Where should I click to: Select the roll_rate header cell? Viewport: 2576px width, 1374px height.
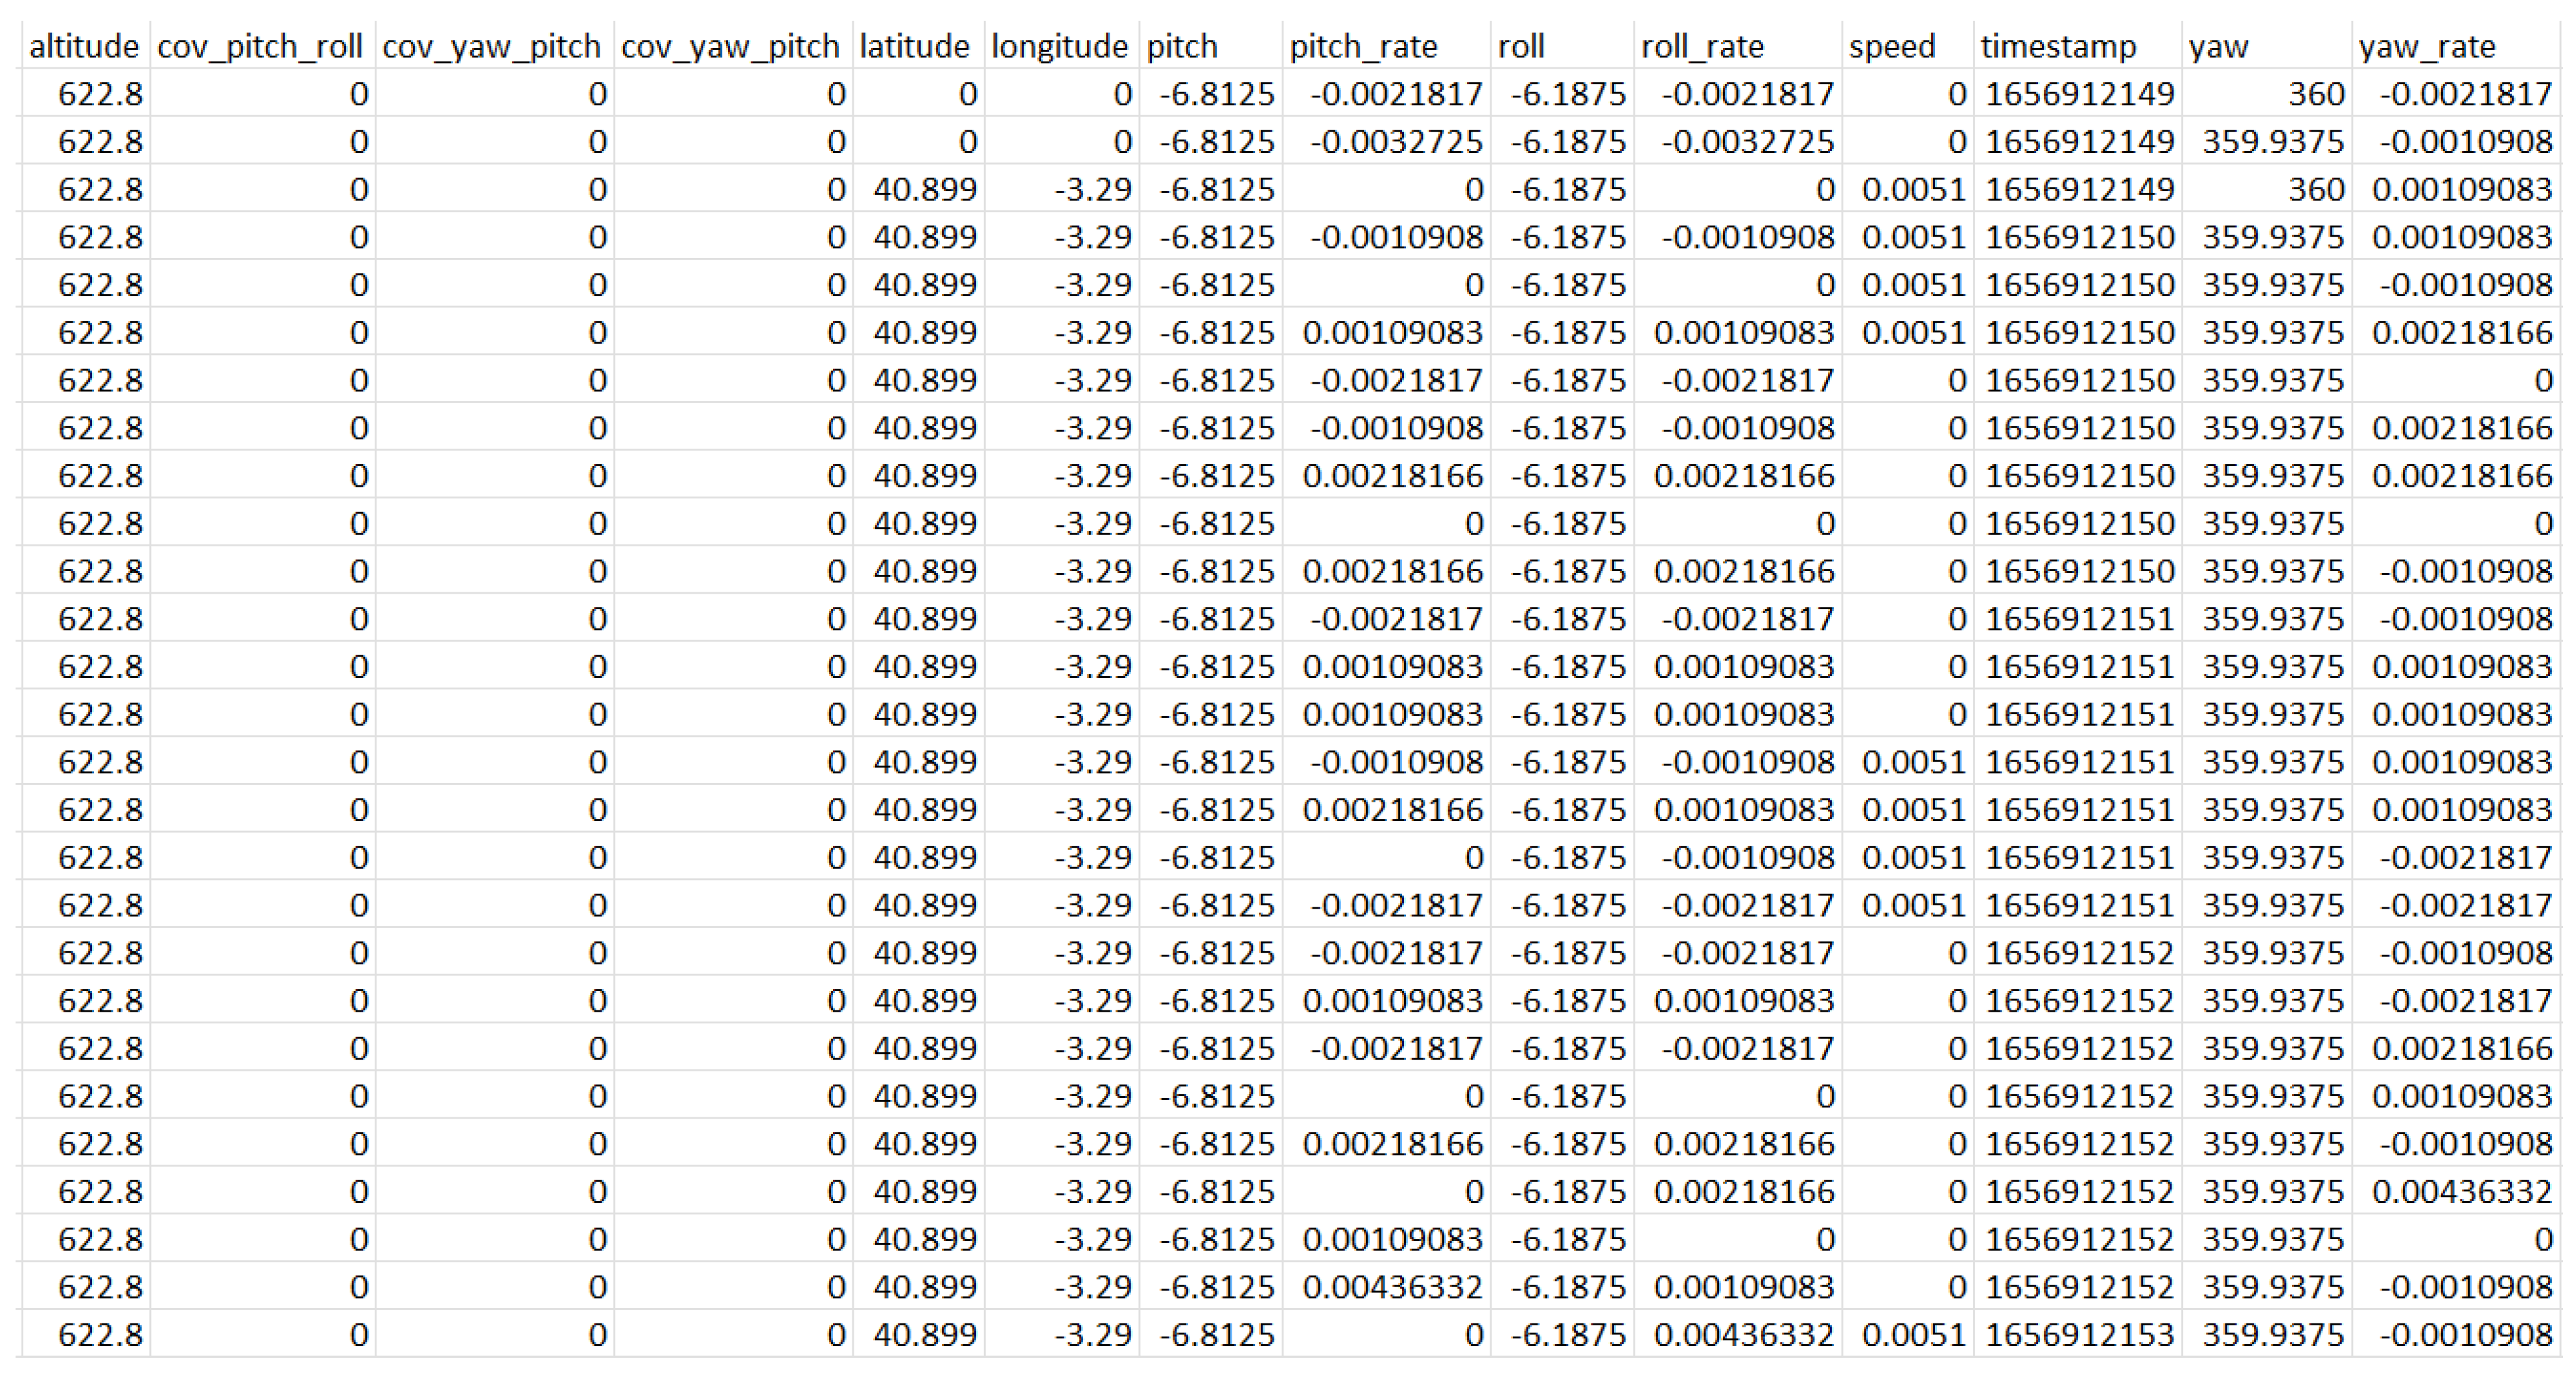click(x=1702, y=46)
